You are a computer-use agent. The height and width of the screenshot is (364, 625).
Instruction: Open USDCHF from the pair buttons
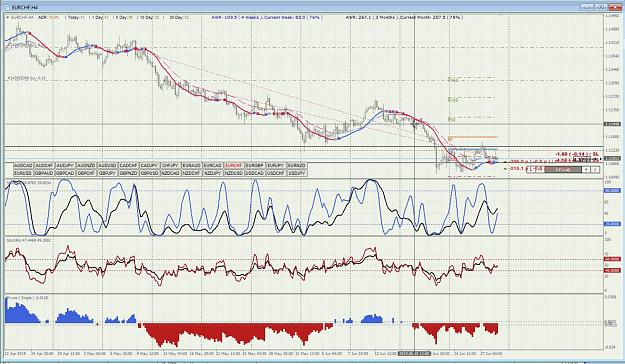275,173
